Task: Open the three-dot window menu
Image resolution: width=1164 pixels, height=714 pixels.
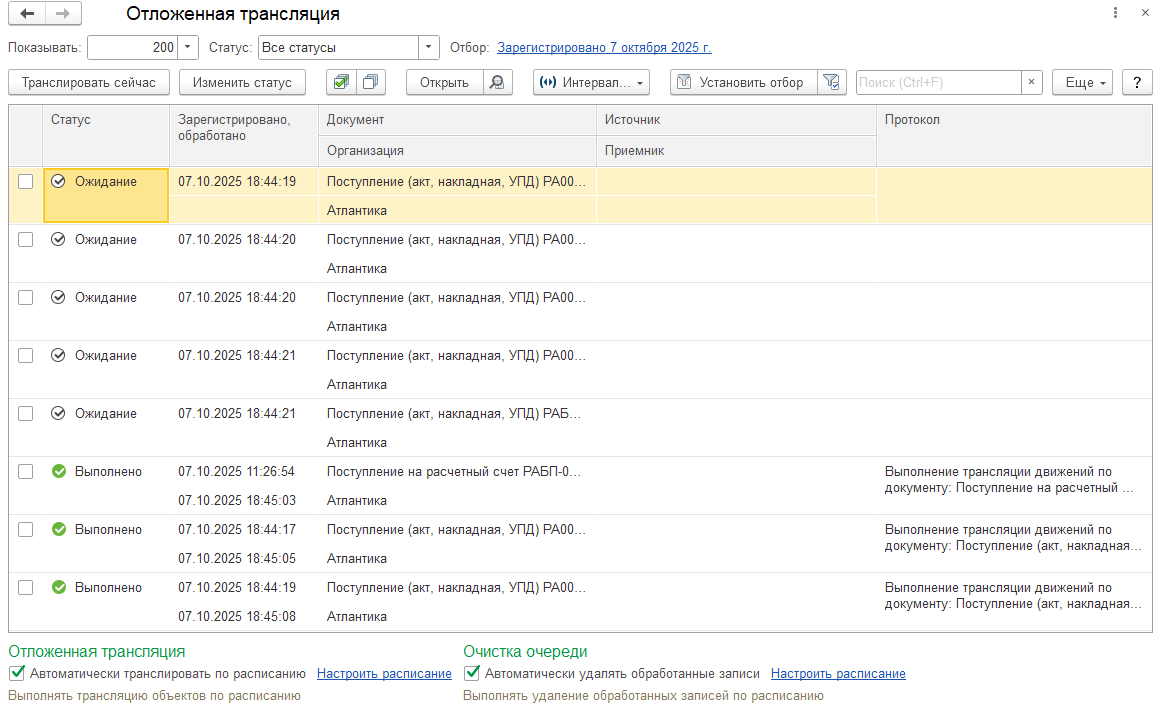Action: 1115,14
